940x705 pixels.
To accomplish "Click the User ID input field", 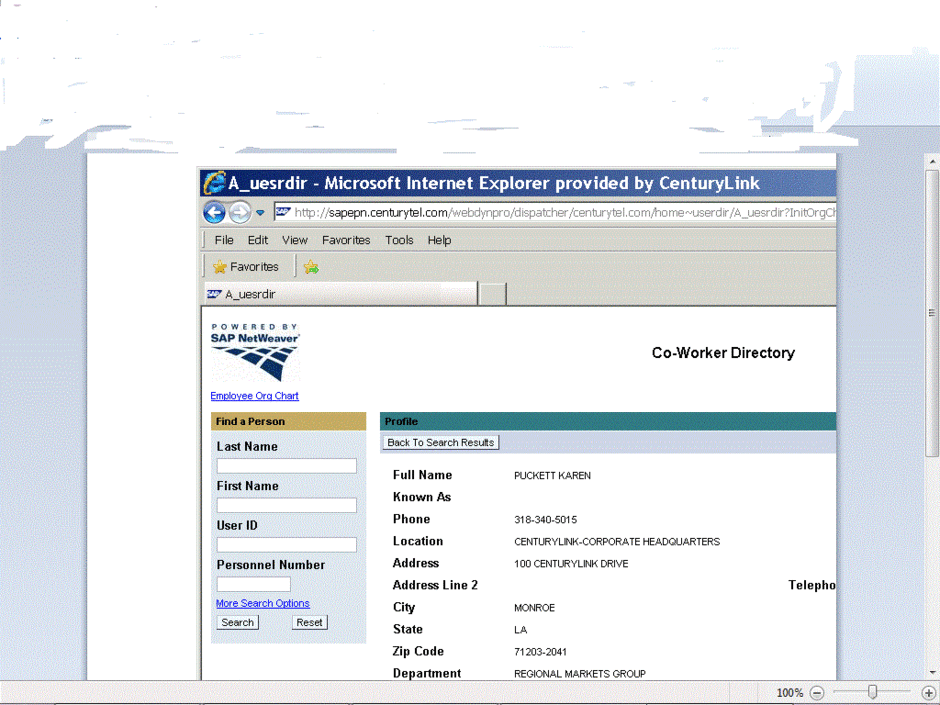I will tap(287, 544).
